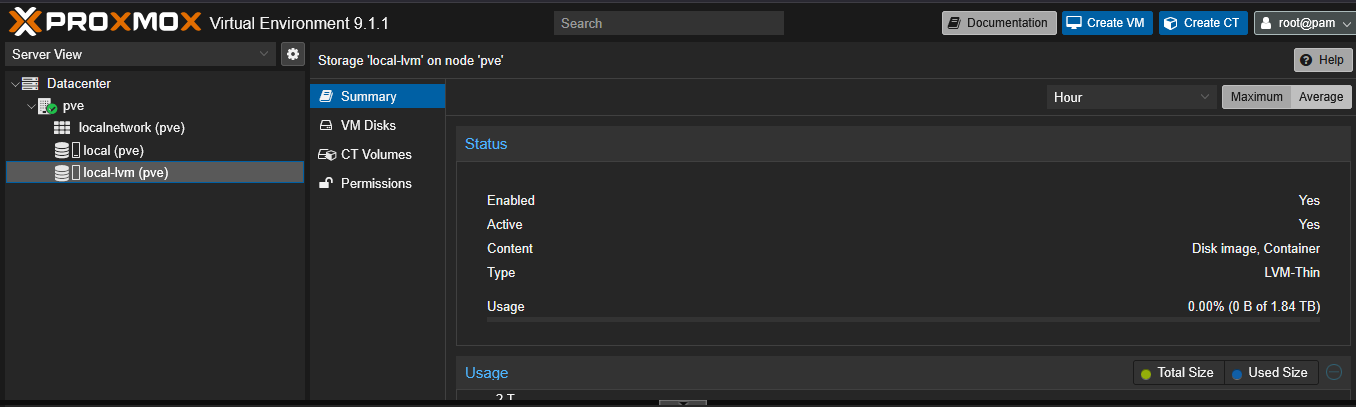Open the Summary tab

coord(378,97)
